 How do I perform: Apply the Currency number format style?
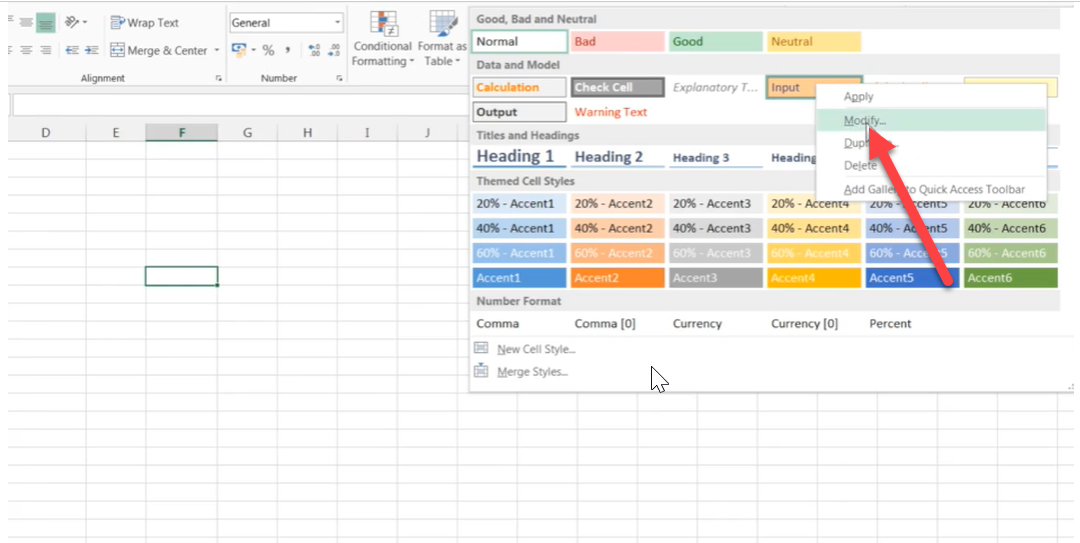pos(716,323)
